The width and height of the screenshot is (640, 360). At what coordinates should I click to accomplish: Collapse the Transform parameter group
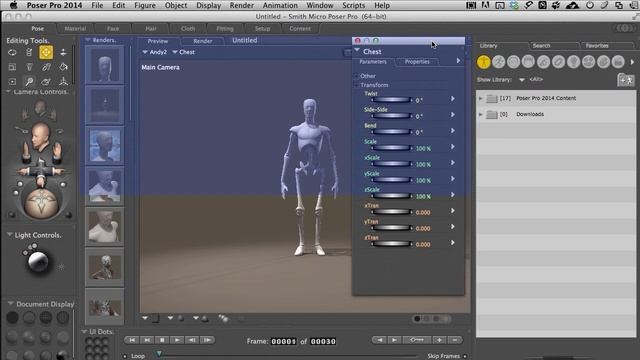(356, 85)
